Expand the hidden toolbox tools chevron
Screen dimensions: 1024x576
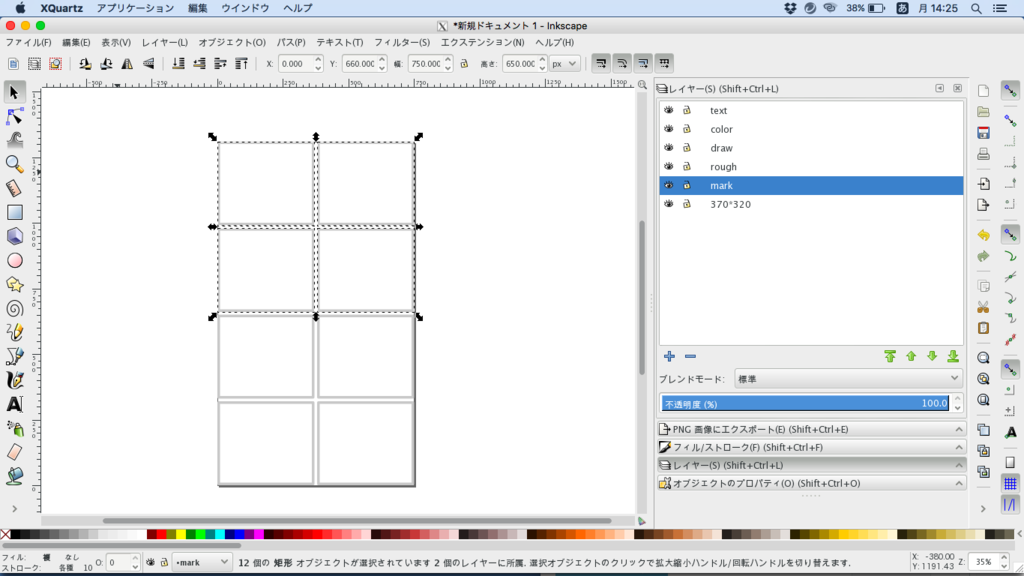tap(14, 509)
